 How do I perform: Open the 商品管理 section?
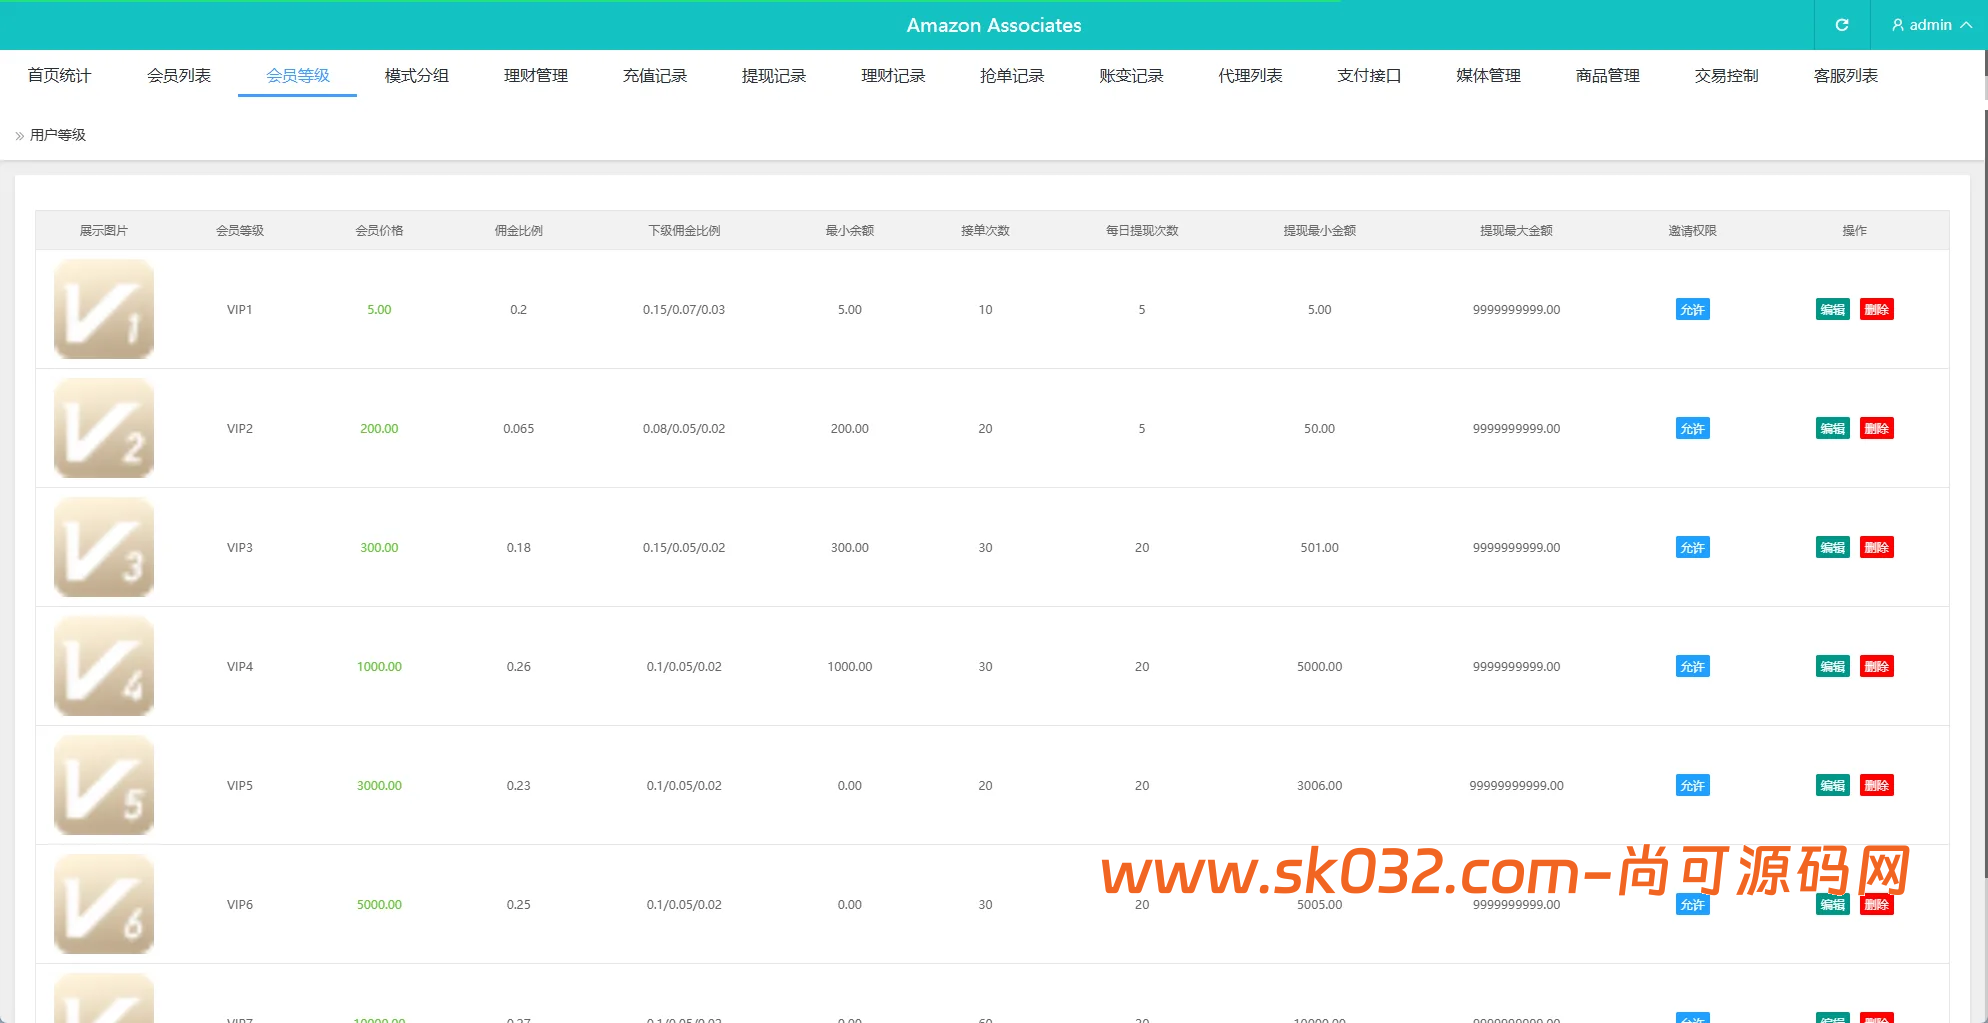click(x=1606, y=75)
